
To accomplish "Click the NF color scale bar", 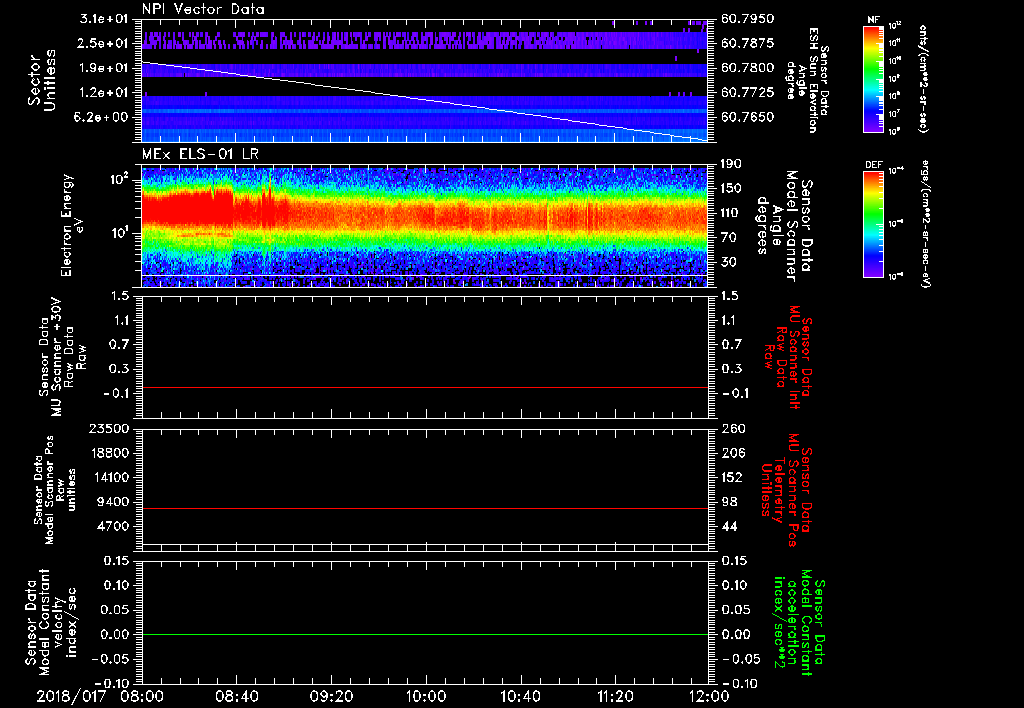I will [x=872, y=78].
